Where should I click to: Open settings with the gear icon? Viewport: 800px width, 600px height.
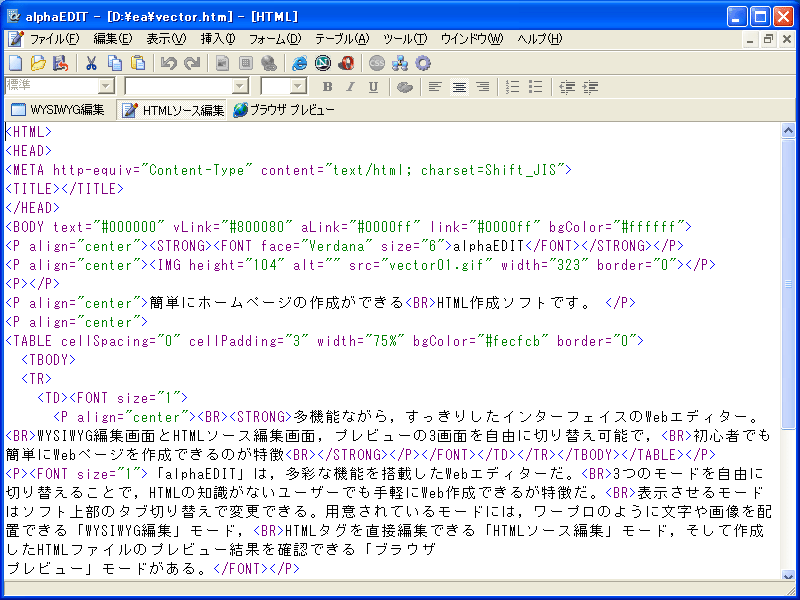coord(423,63)
